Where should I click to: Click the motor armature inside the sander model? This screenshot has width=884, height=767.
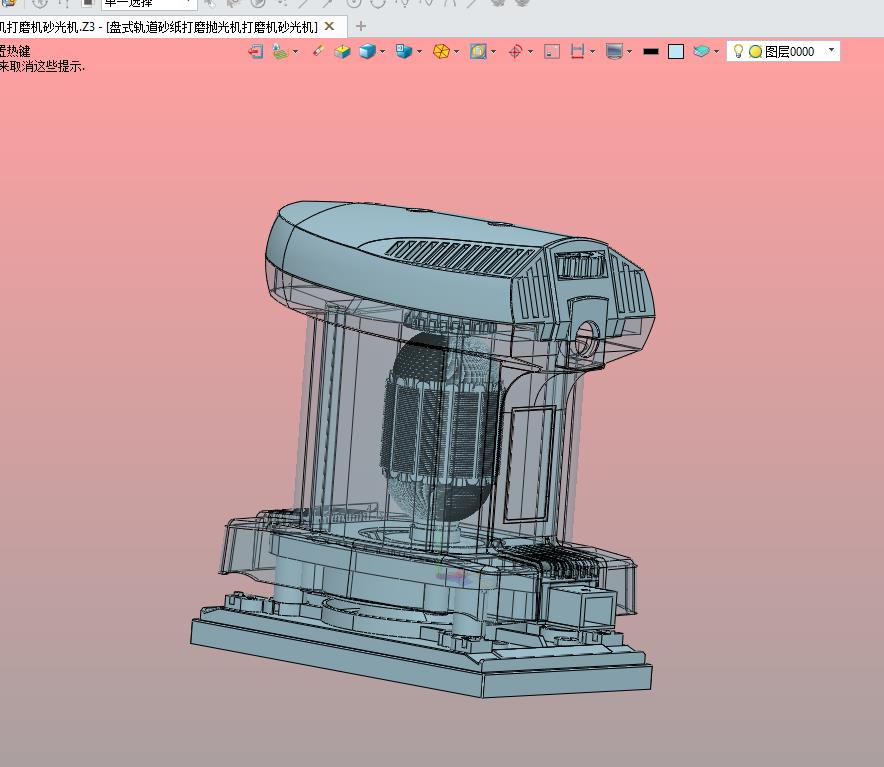[441, 426]
